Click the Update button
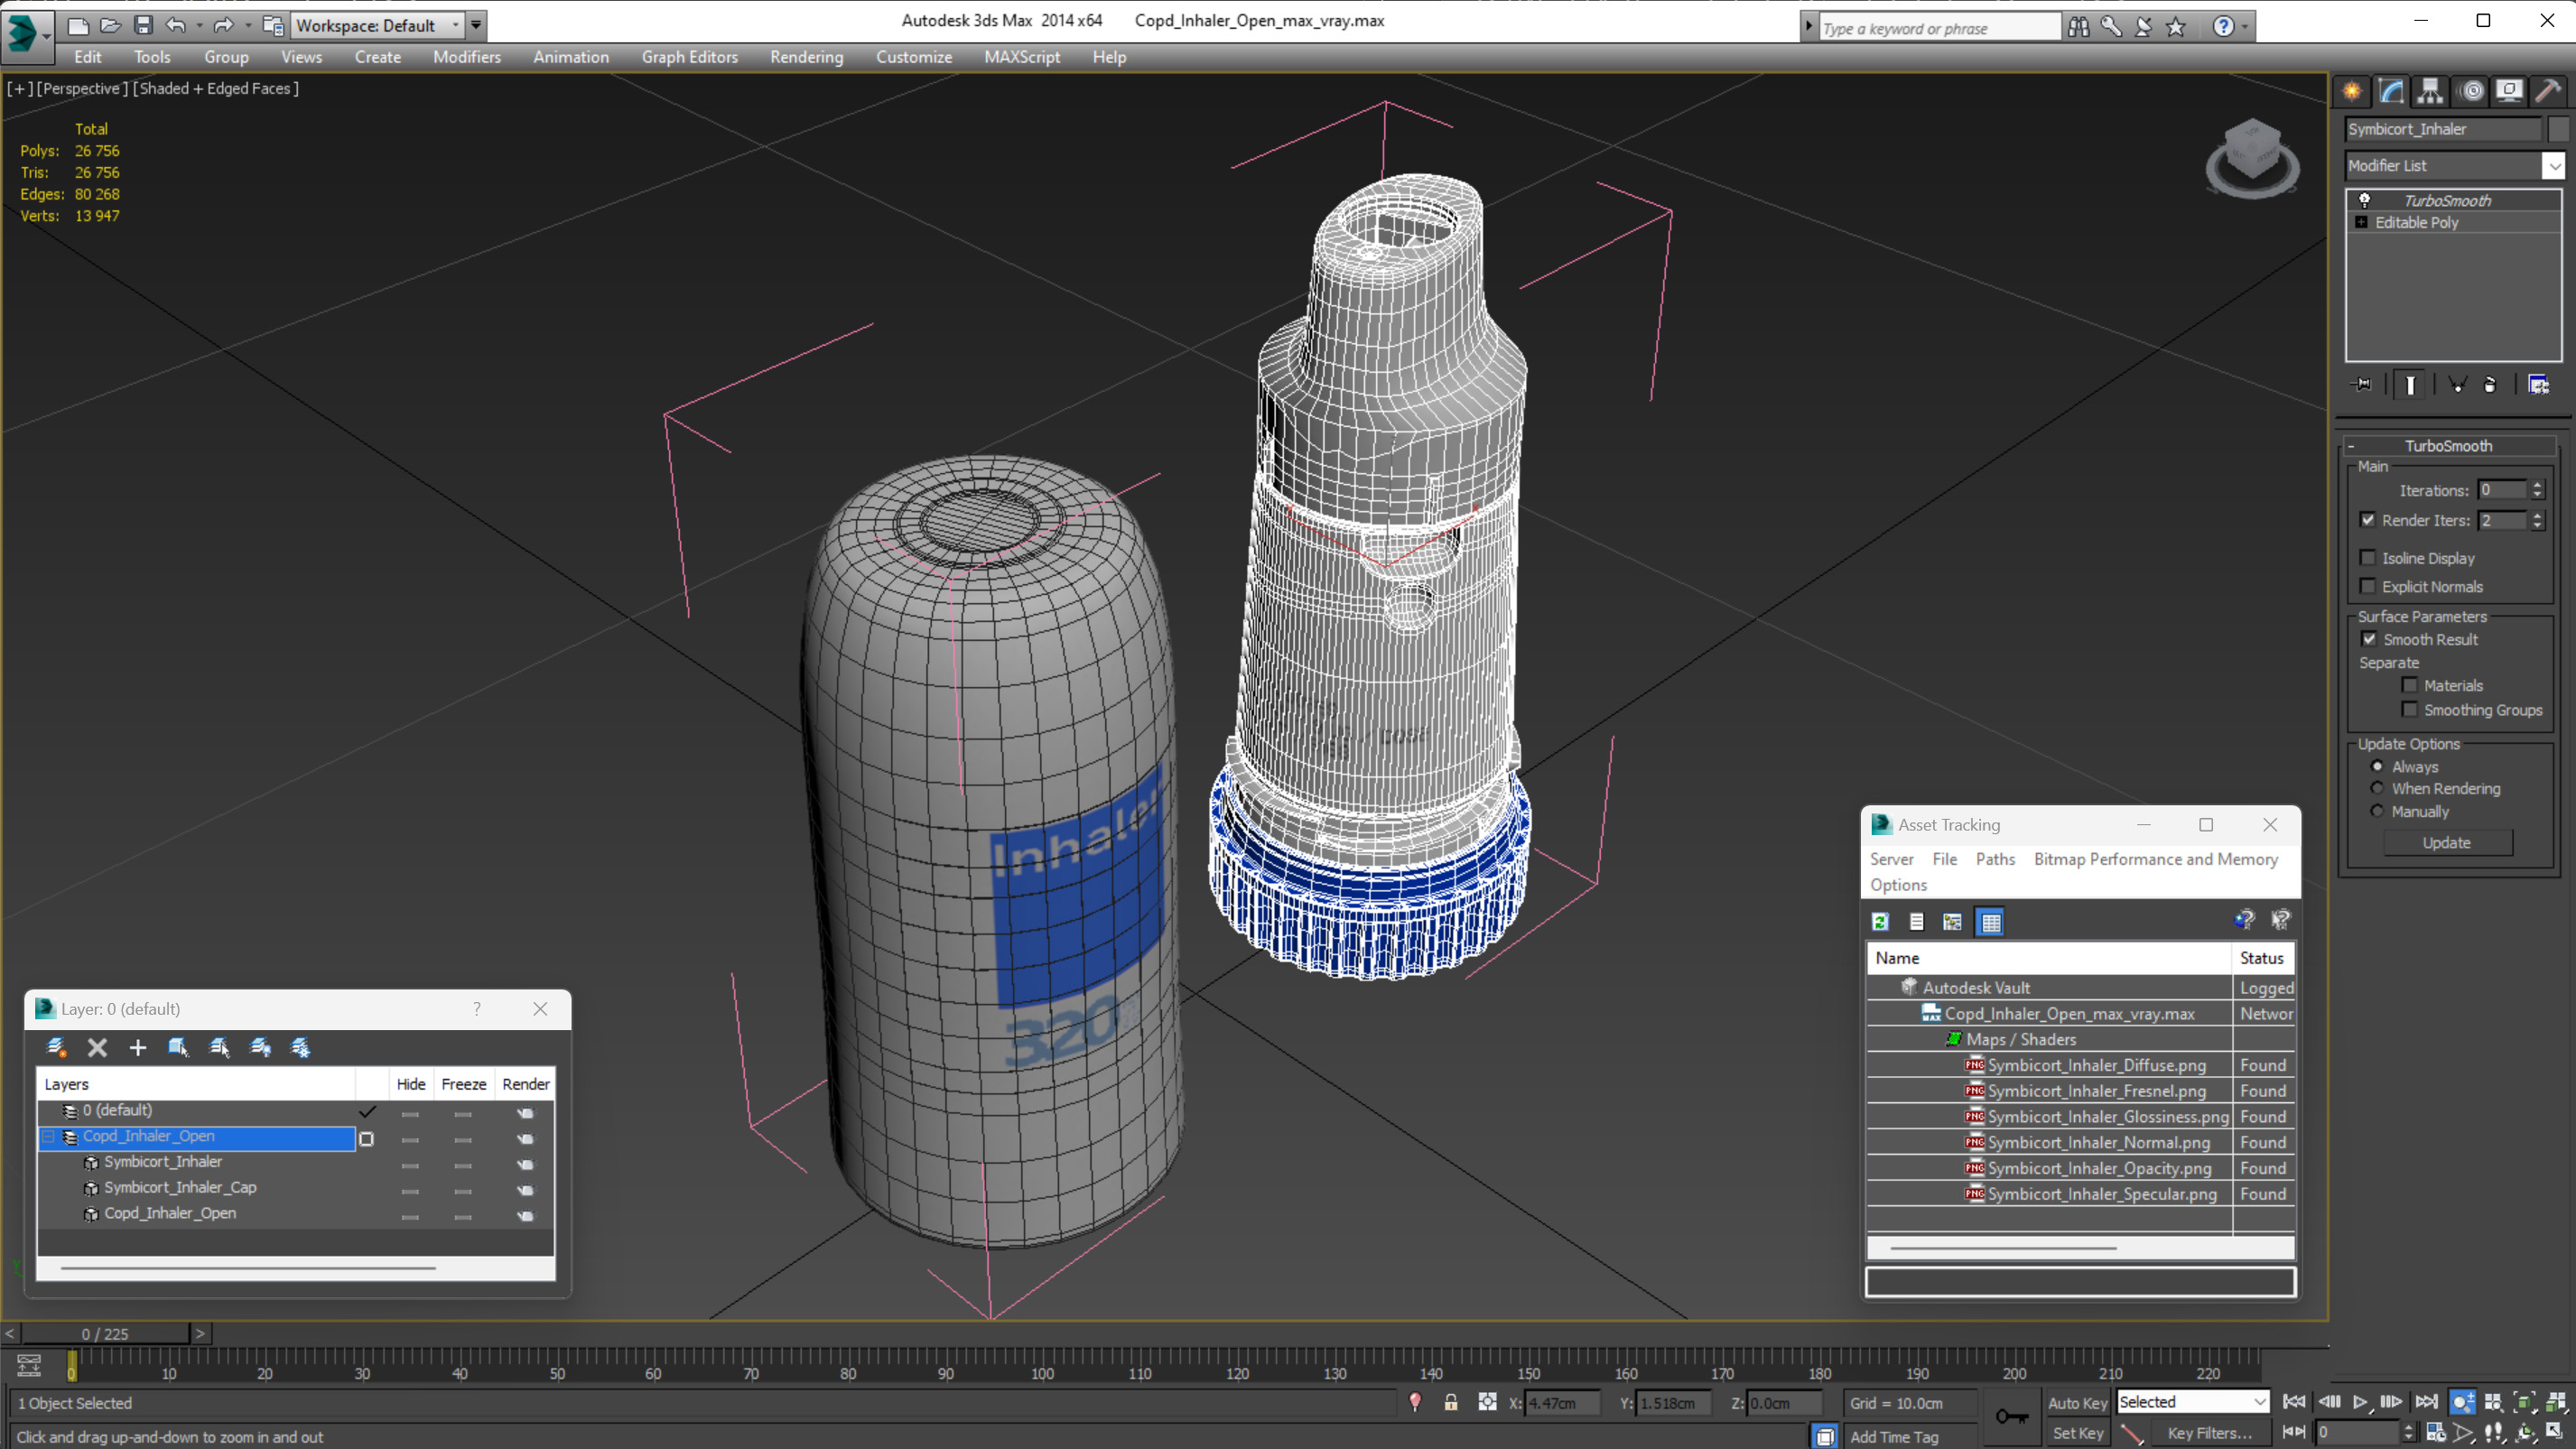The height and width of the screenshot is (1449, 2576). tap(2446, 843)
